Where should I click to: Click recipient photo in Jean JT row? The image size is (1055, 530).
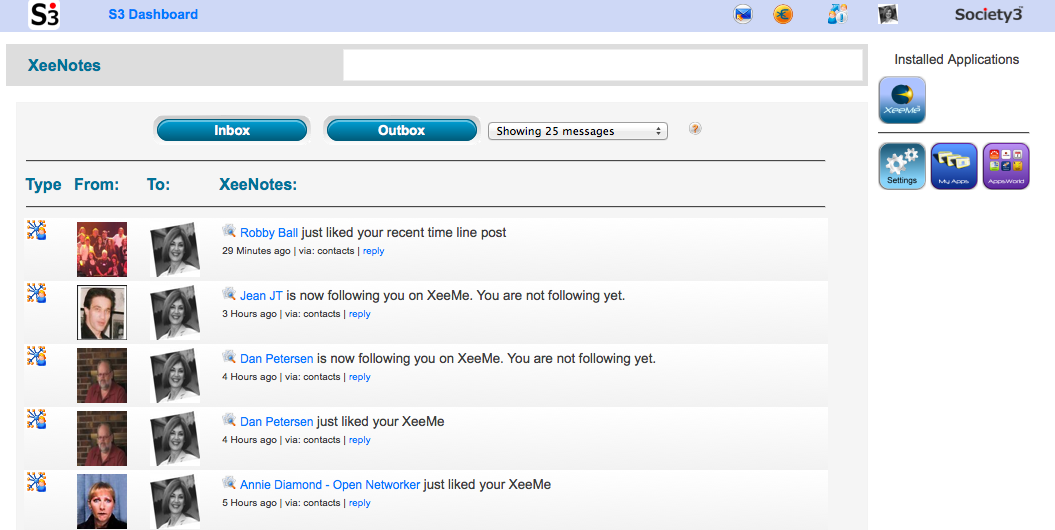click(x=175, y=313)
